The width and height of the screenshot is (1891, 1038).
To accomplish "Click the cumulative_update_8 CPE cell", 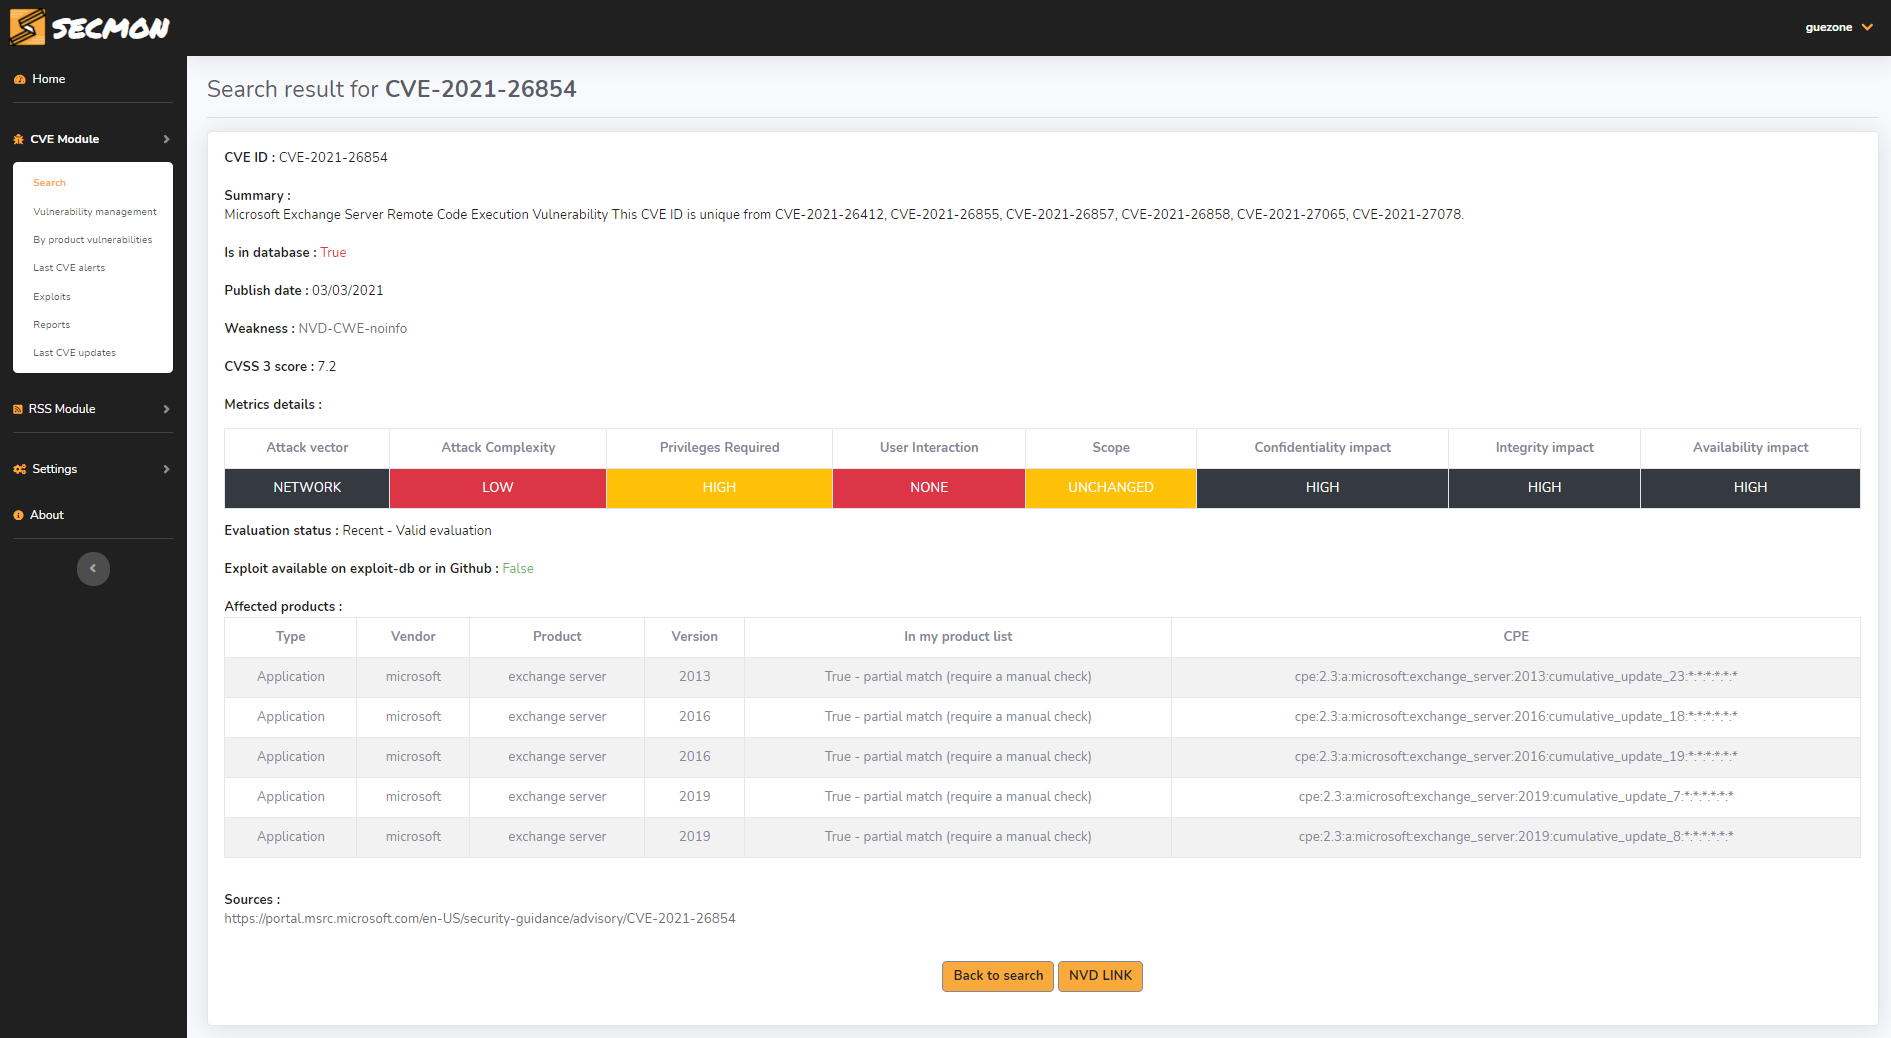I will [x=1516, y=837].
